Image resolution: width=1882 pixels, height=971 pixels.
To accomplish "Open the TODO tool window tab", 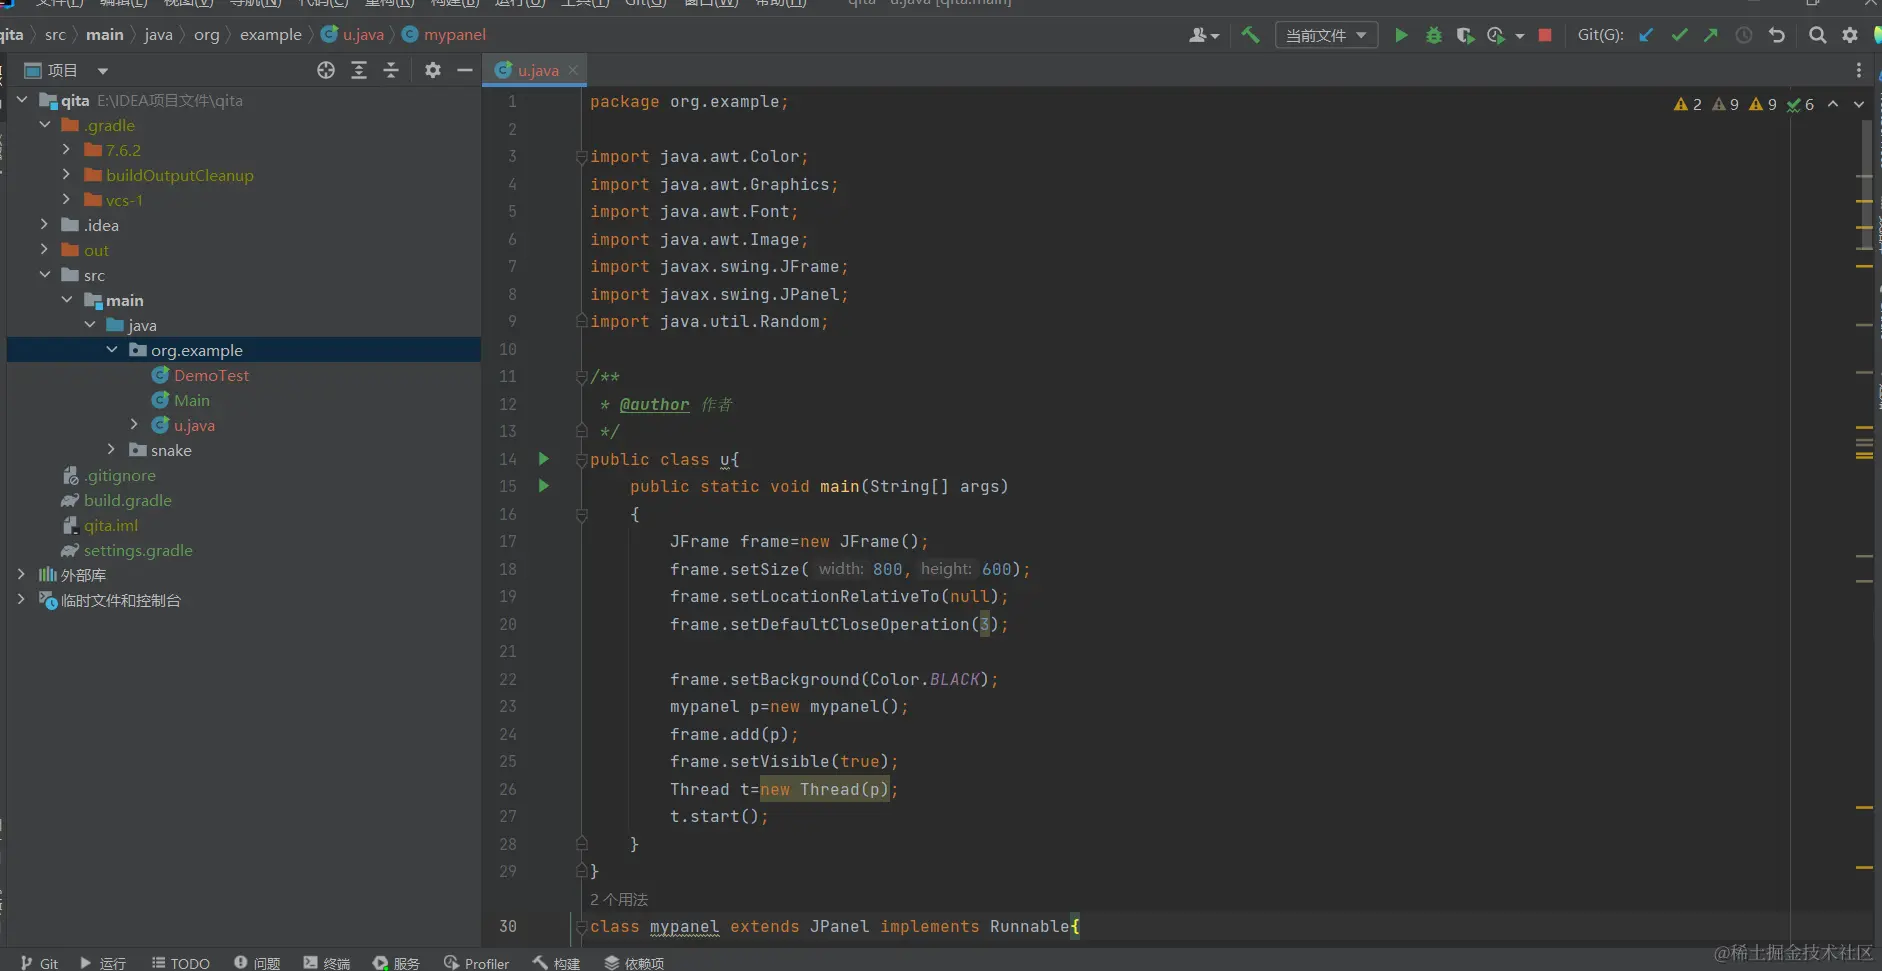I will [181, 963].
